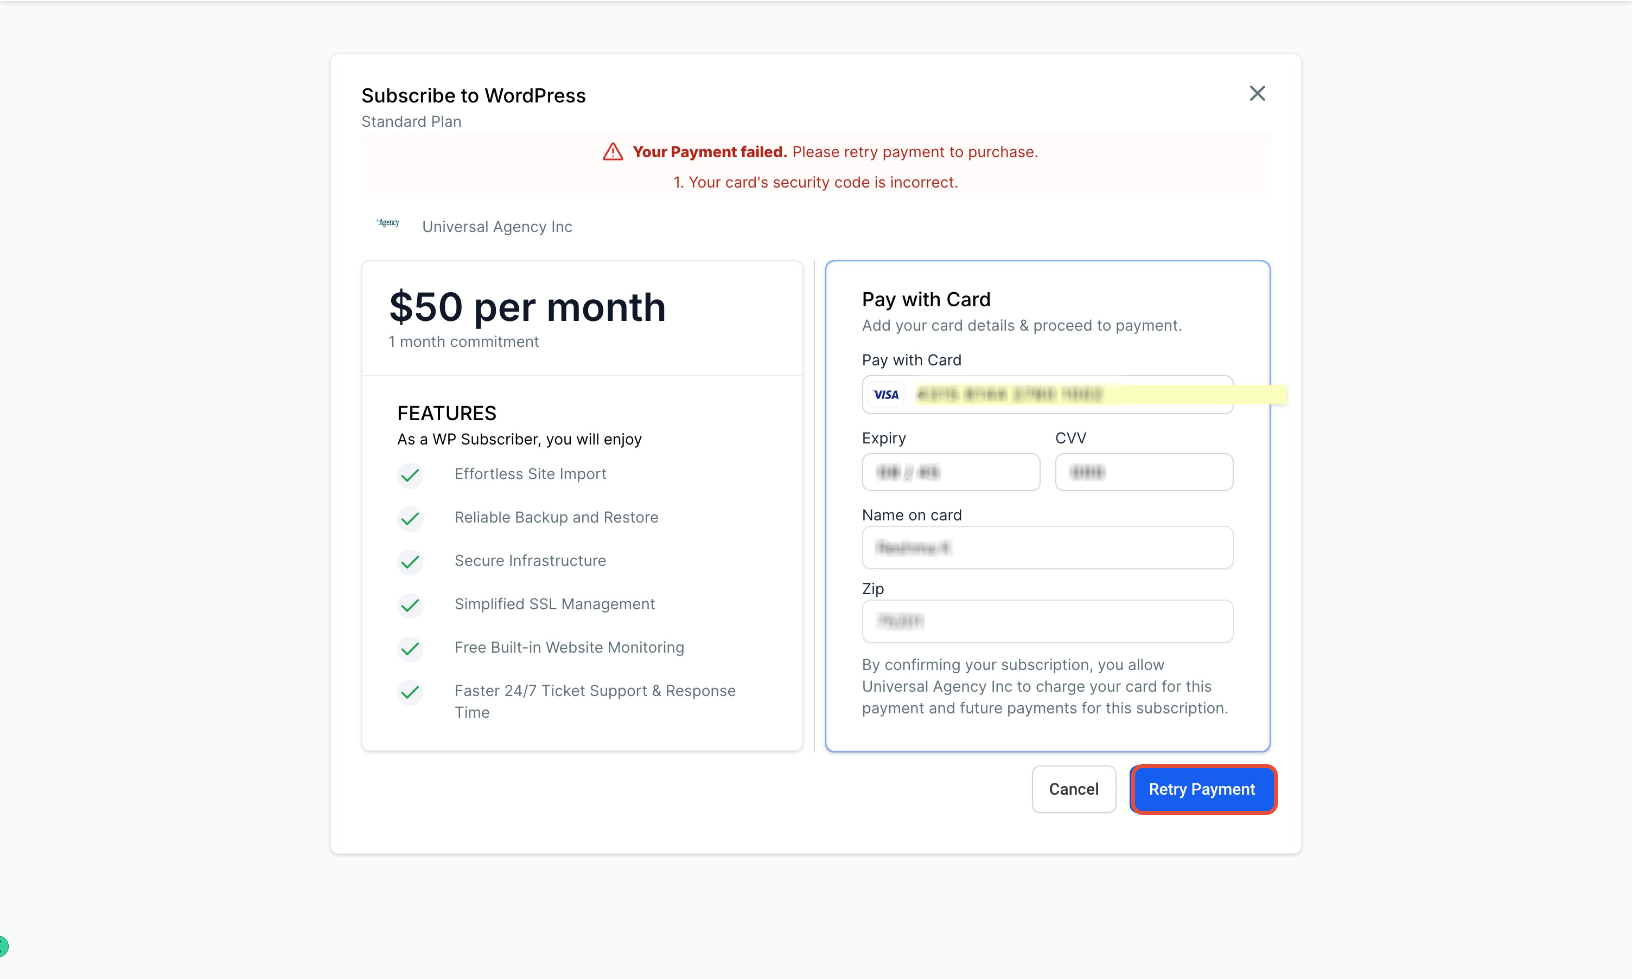Click the payment failed warning triangle icon
The height and width of the screenshot is (979, 1632).
(x=613, y=152)
